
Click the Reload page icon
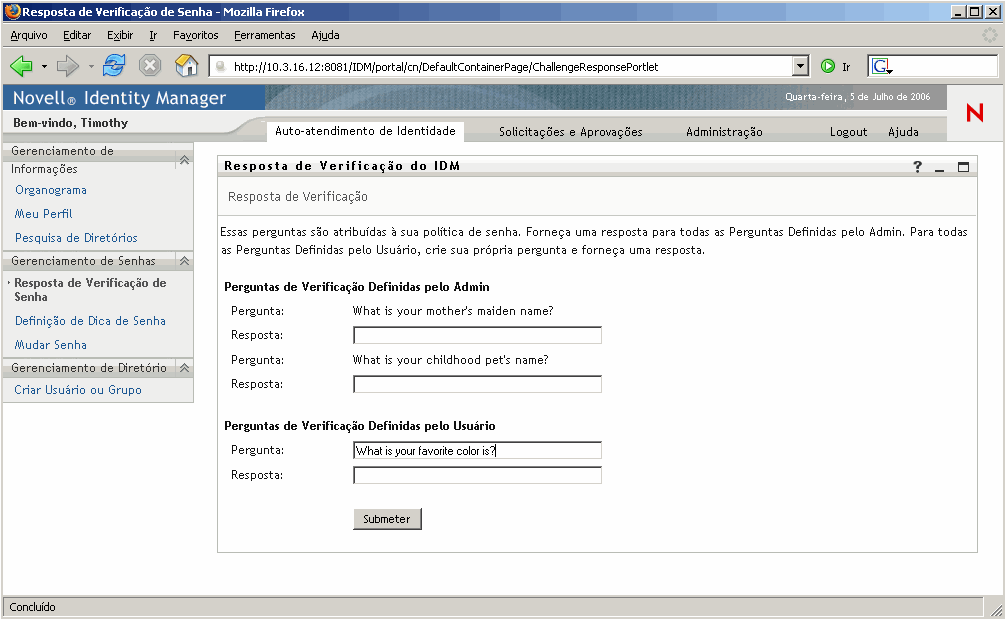pyautogui.click(x=114, y=66)
